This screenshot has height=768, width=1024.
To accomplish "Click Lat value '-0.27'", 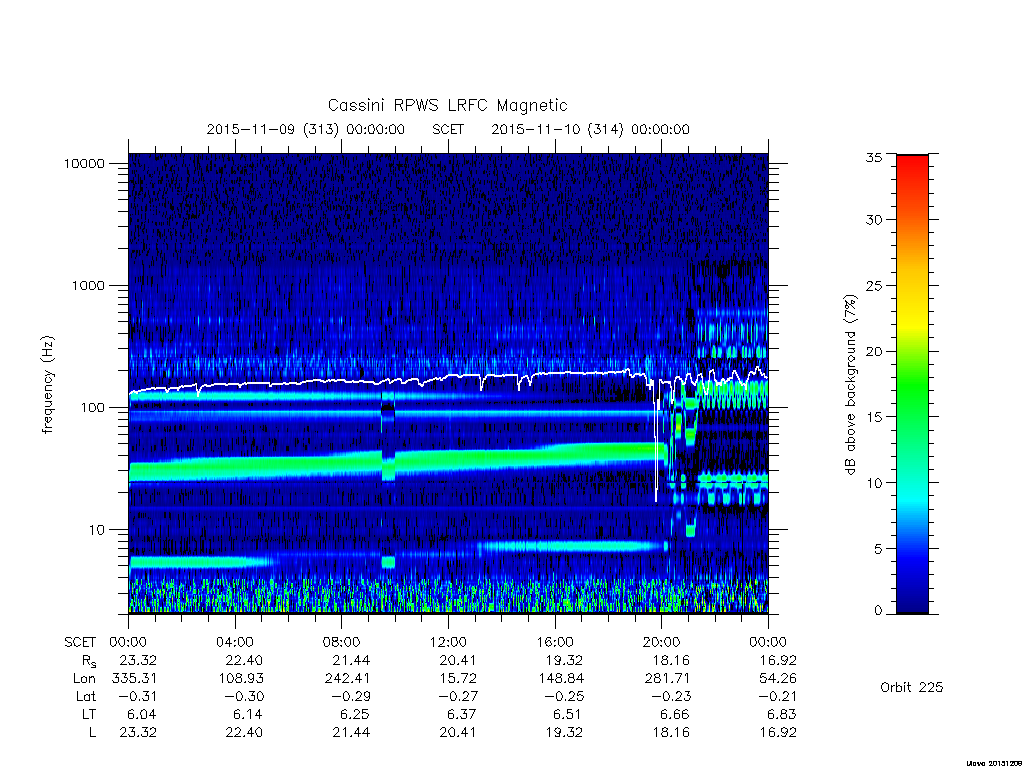I will click(456, 697).
